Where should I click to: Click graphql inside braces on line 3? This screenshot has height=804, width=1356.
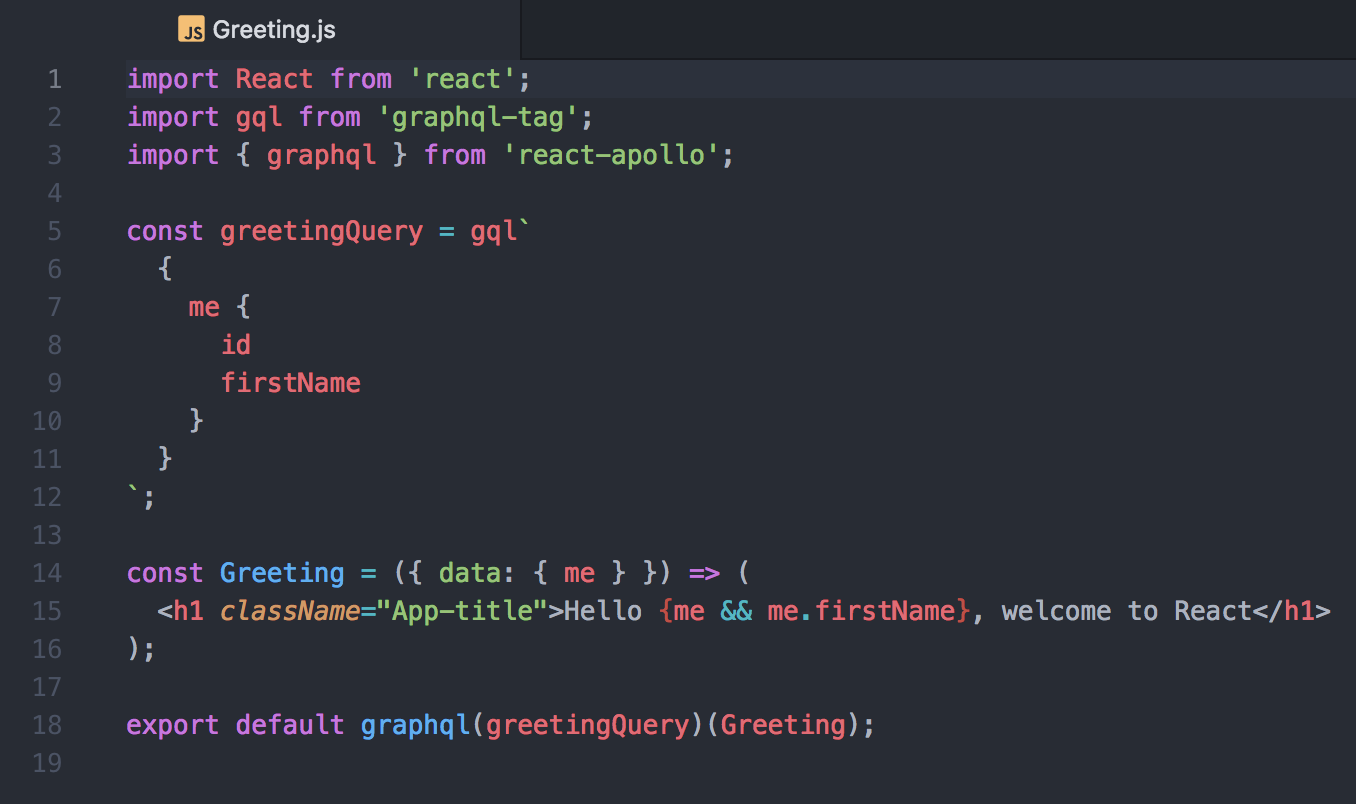[x=321, y=156]
